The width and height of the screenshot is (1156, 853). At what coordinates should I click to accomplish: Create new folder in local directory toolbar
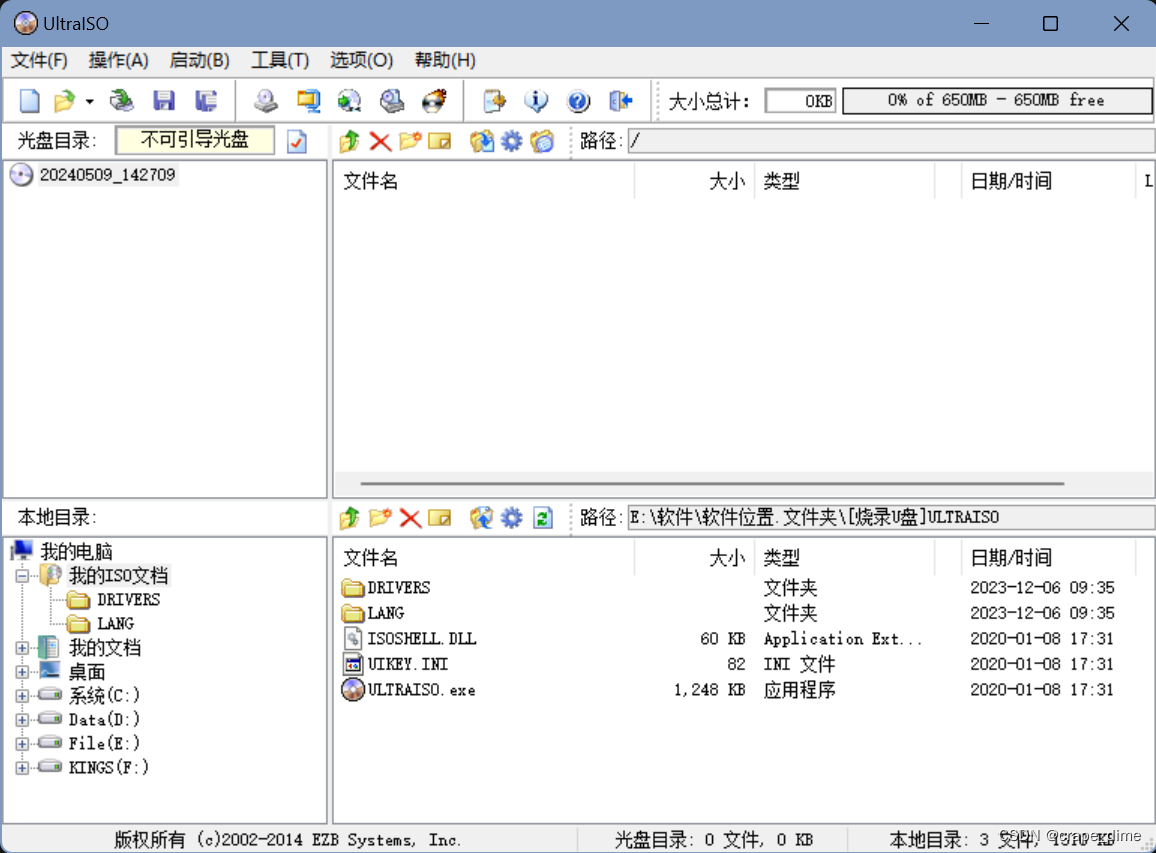coord(380,518)
